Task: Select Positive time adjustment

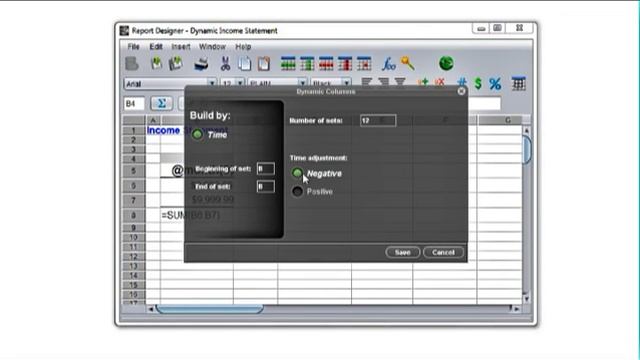Action: tap(297, 191)
